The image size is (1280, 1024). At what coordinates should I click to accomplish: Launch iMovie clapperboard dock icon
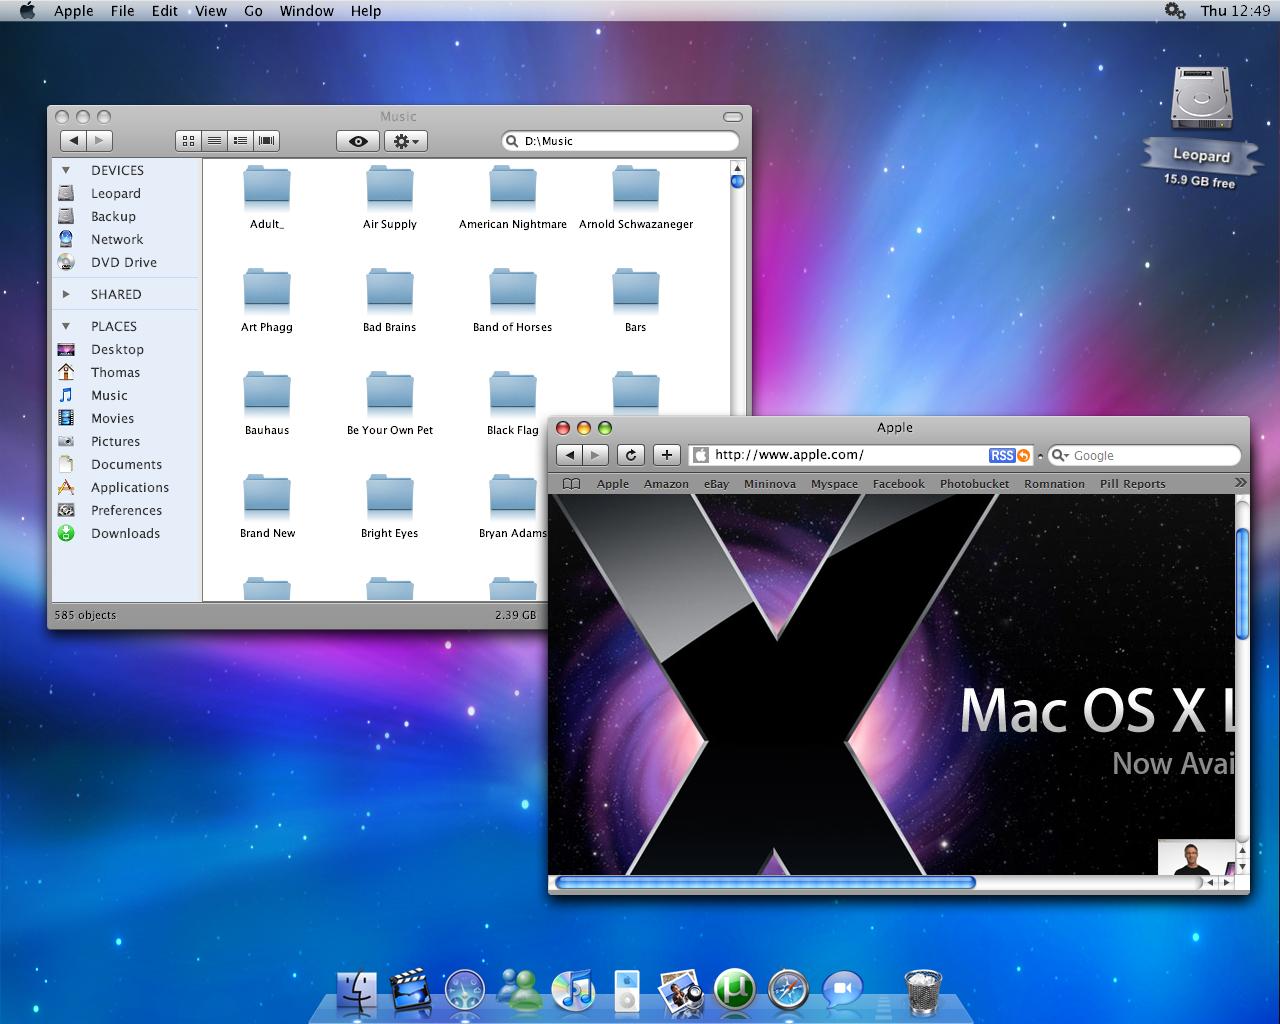click(x=410, y=991)
